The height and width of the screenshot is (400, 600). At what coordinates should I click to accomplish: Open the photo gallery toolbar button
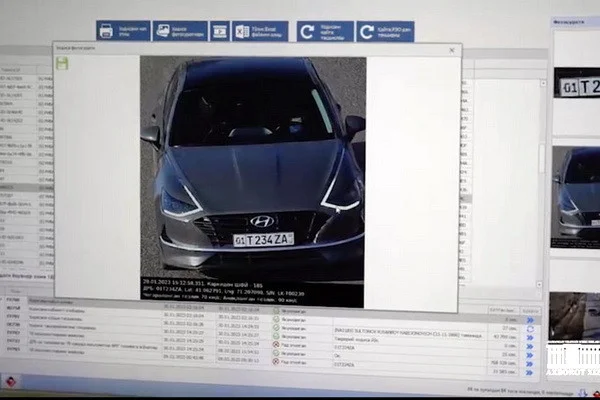coord(180,31)
